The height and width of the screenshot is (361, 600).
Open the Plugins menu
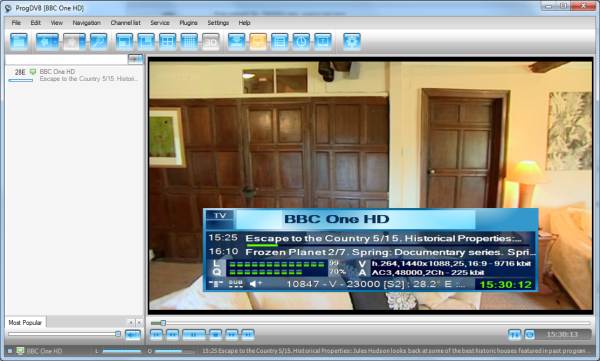tap(189, 23)
